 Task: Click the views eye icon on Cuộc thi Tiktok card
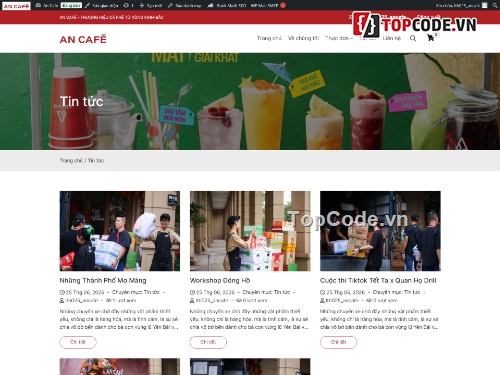tap(368, 300)
